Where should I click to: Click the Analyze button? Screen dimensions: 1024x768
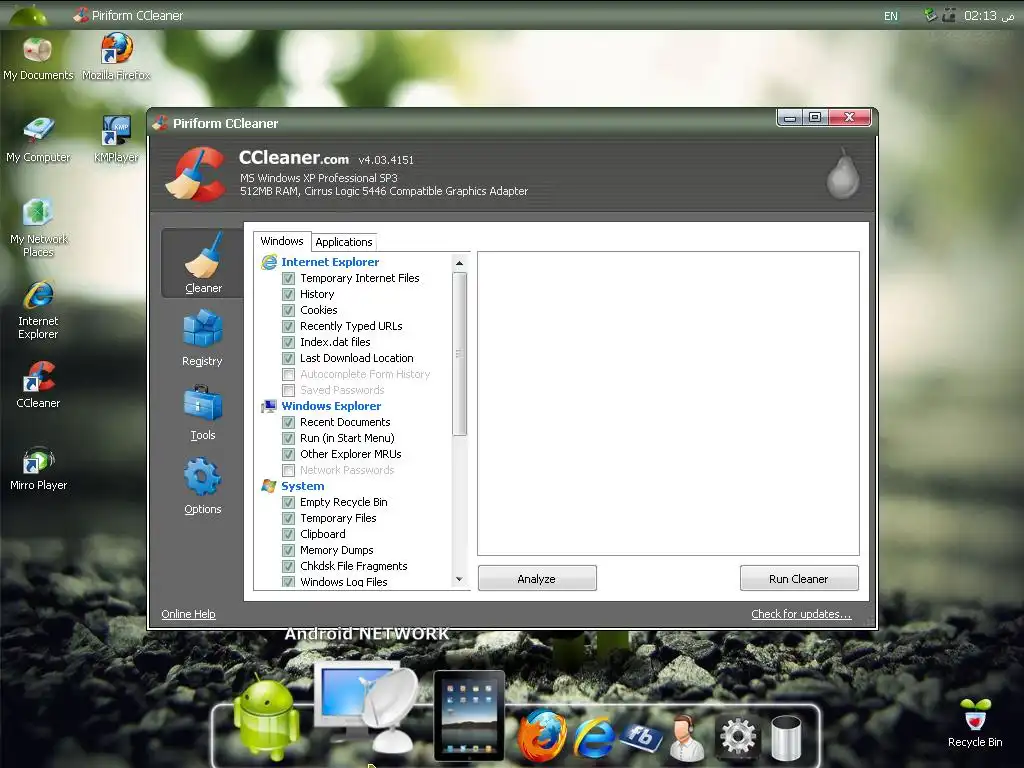tap(537, 579)
